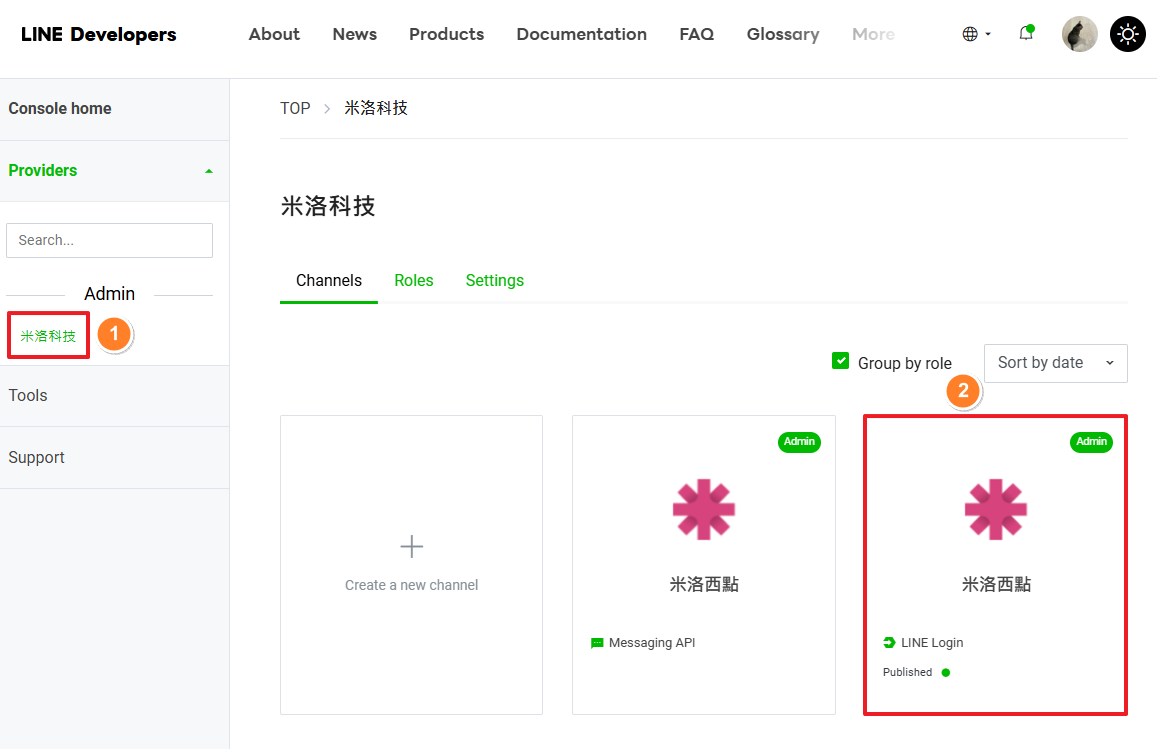Click the plus icon to create channel
The height and width of the screenshot is (749, 1157).
tap(411, 546)
